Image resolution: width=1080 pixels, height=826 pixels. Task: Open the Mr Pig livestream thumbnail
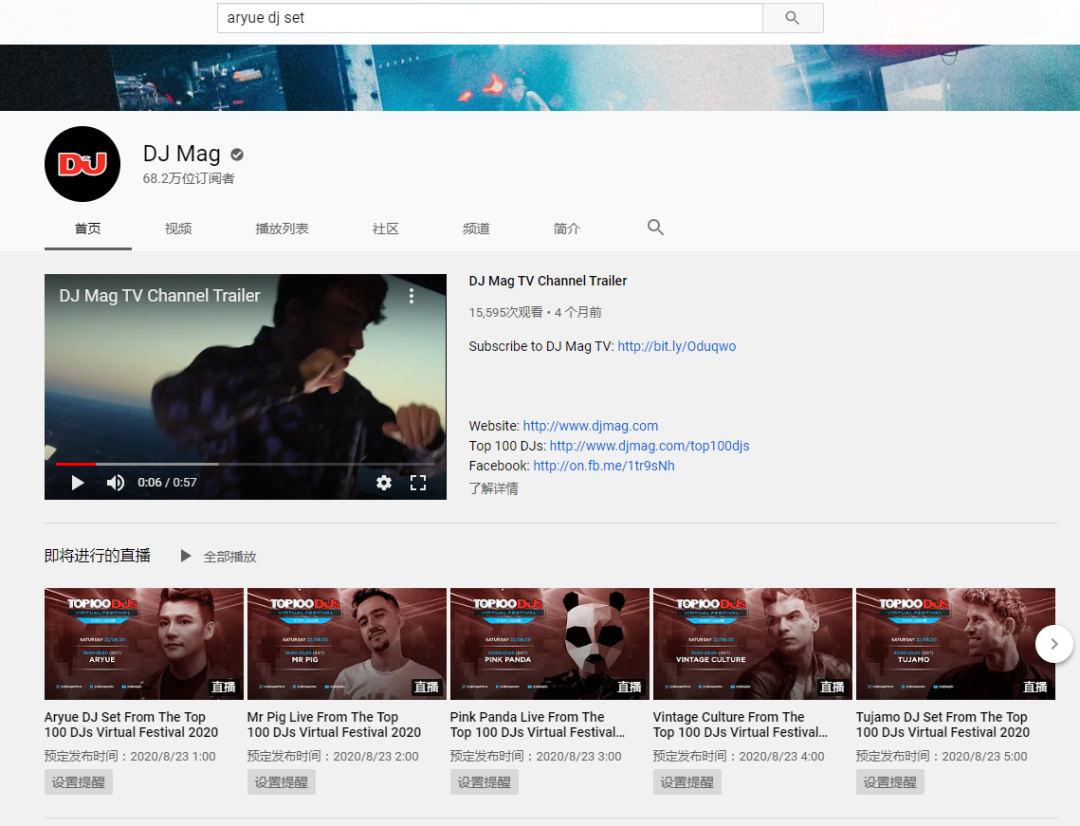(x=346, y=643)
